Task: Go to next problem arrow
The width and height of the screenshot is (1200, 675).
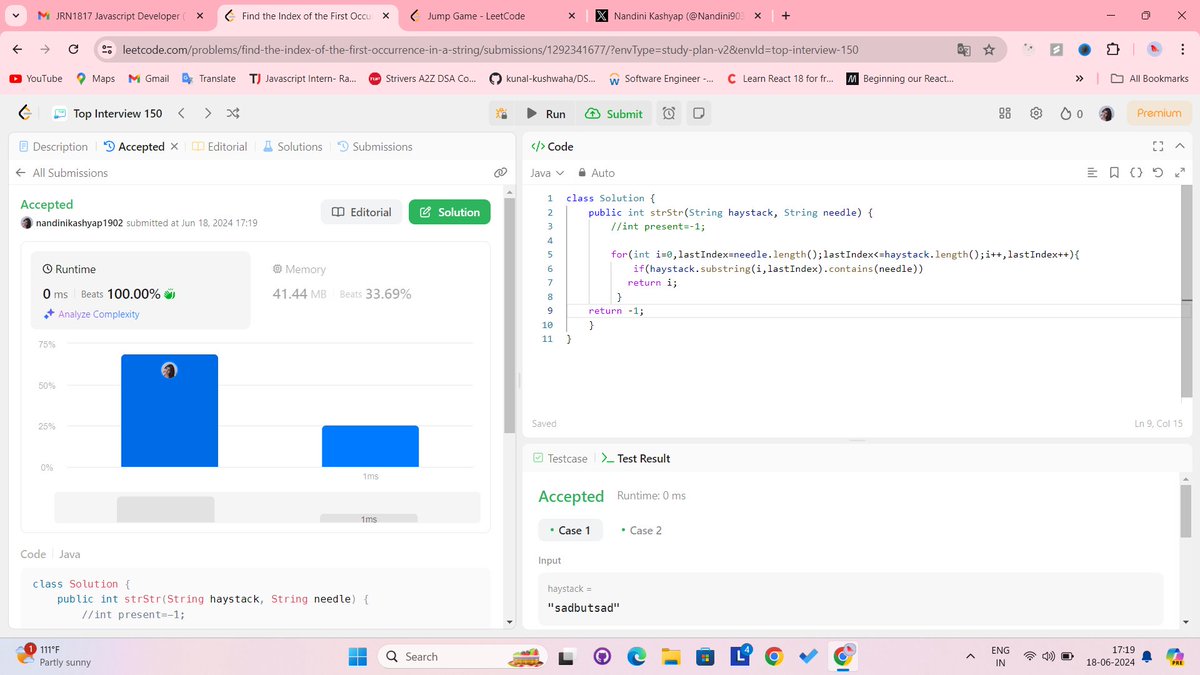Action: (207, 113)
